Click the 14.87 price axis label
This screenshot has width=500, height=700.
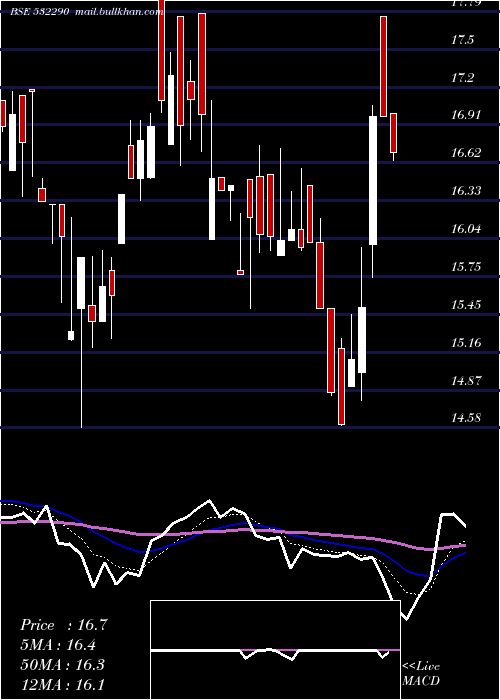pyautogui.click(x=466, y=380)
